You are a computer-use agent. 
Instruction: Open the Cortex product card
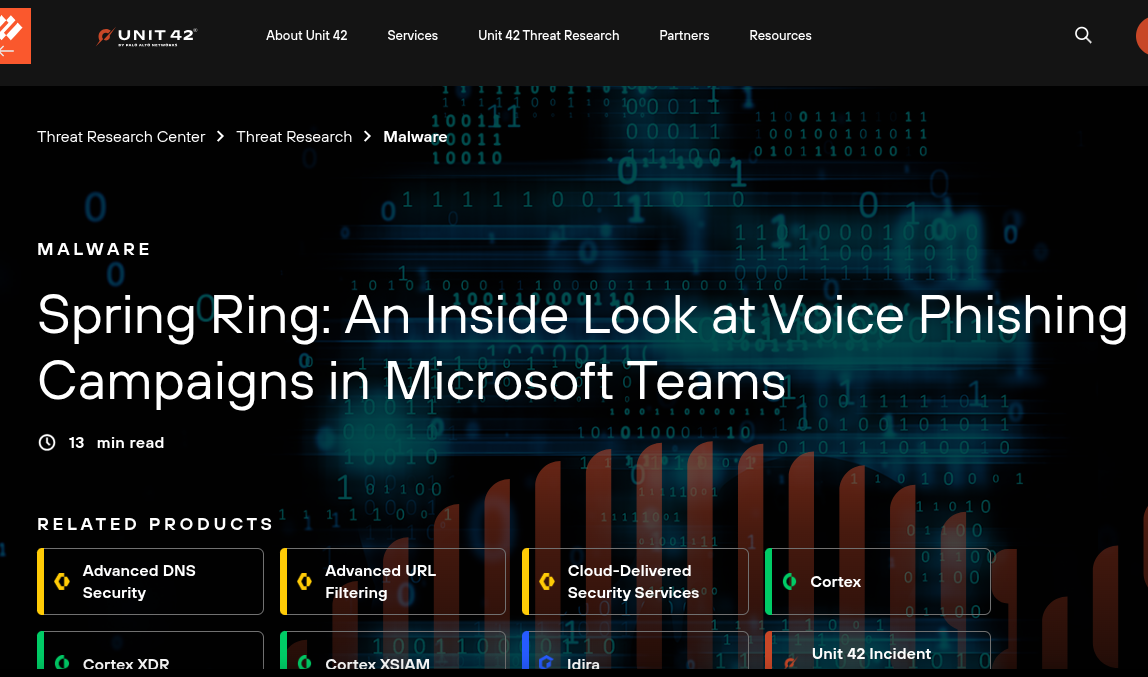(877, 581)
